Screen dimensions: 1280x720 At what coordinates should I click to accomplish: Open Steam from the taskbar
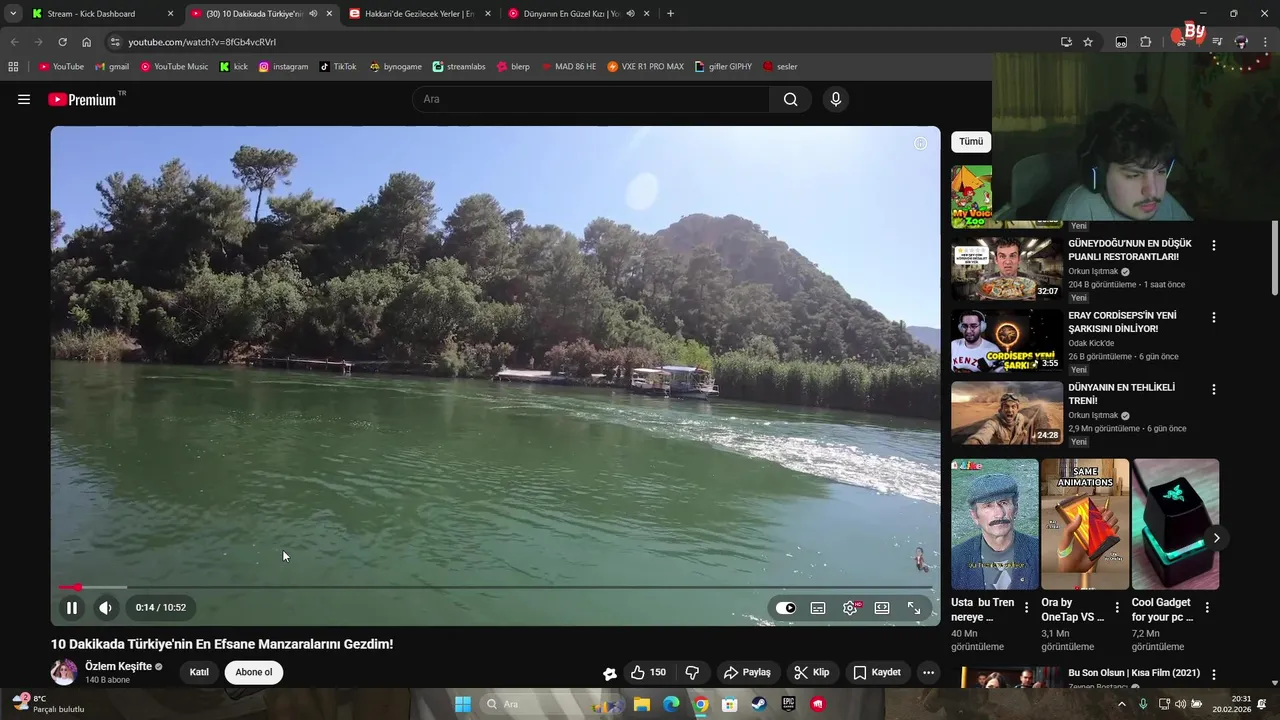759,704
